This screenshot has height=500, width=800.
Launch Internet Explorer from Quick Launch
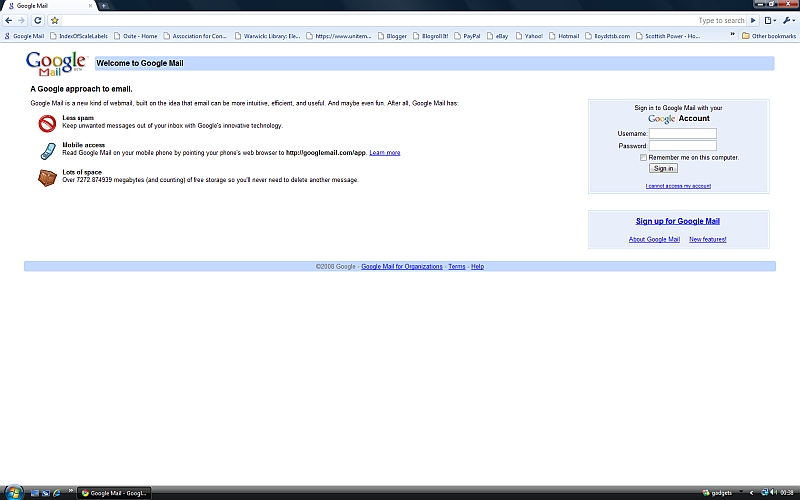pos(57,493)
